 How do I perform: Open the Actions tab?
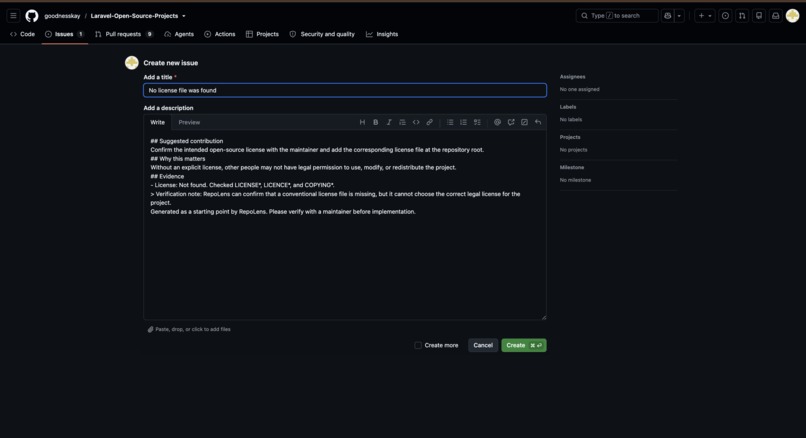[x=219, y=34]
